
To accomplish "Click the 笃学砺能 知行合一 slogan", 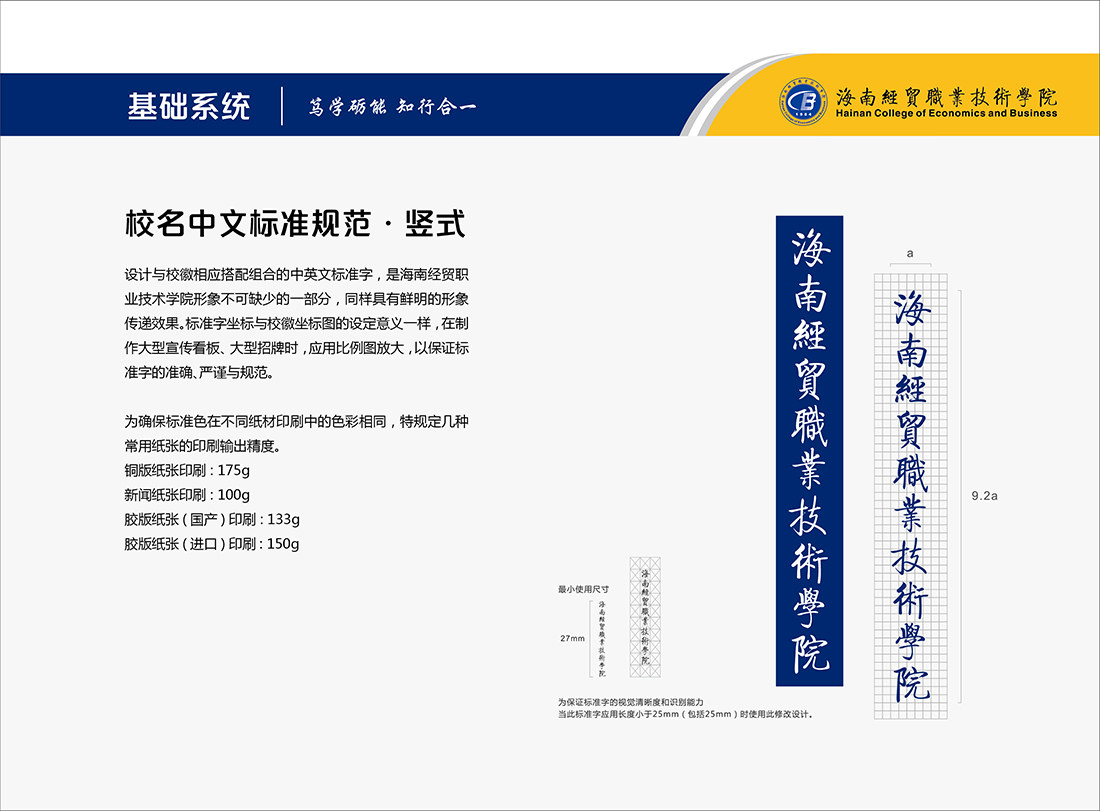I will pyautogui.click(x=392, y=107).
